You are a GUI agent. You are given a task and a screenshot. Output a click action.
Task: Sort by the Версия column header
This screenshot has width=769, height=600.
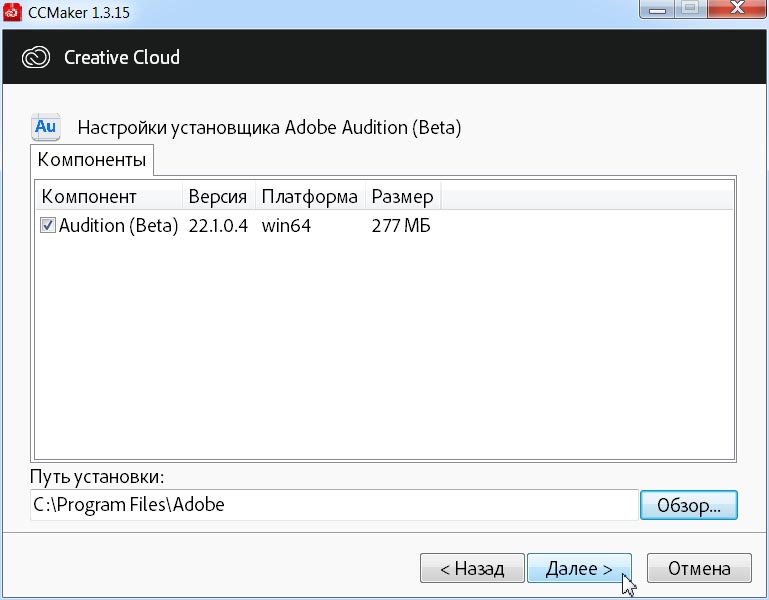[219, 197]
